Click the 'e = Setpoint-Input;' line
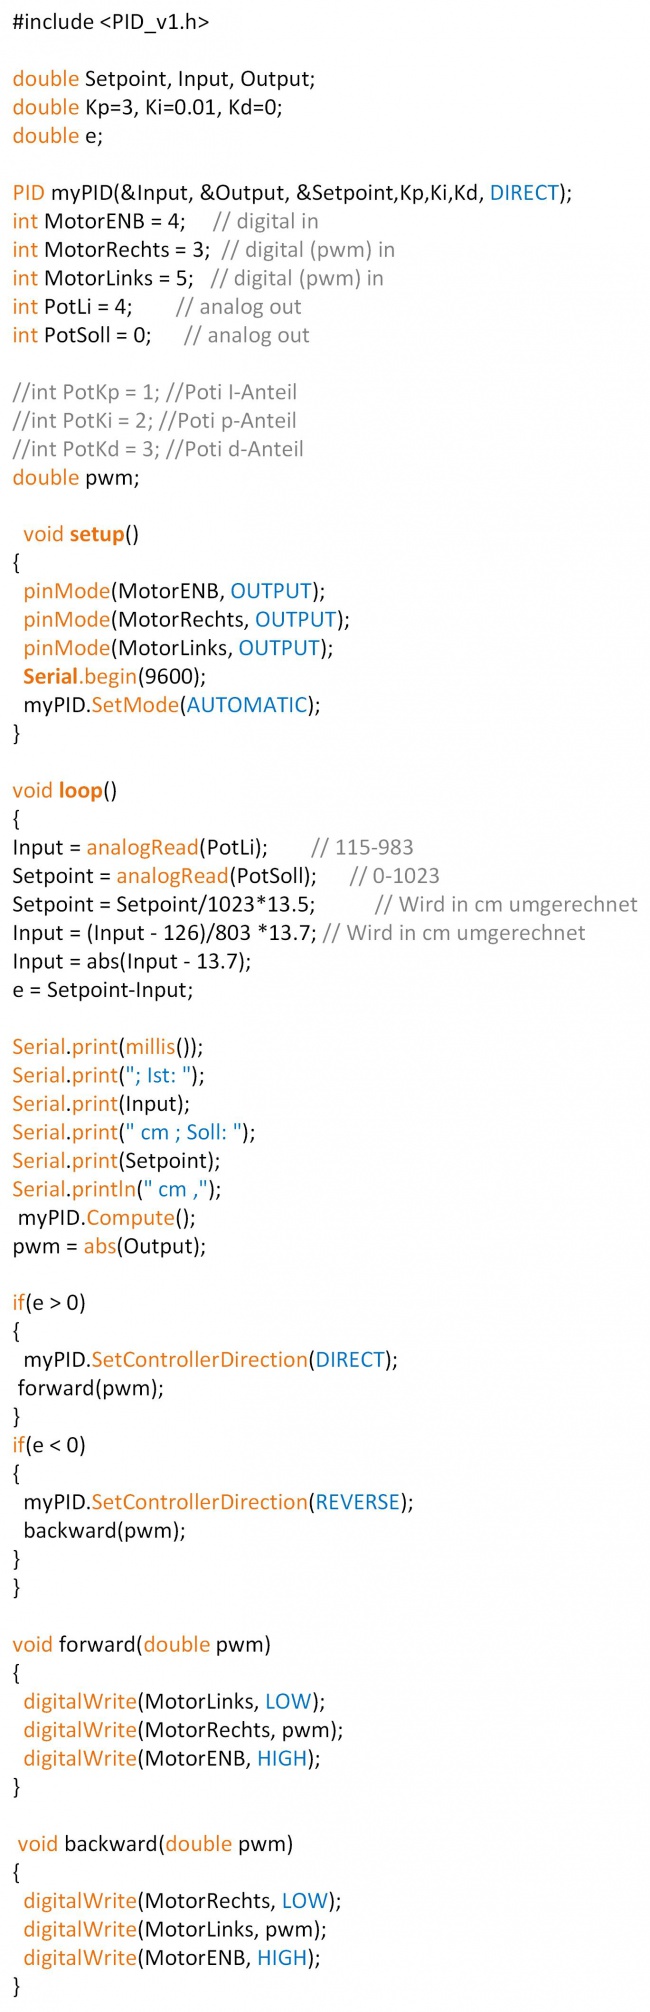The image size is (650, 2012). (102, 990)
